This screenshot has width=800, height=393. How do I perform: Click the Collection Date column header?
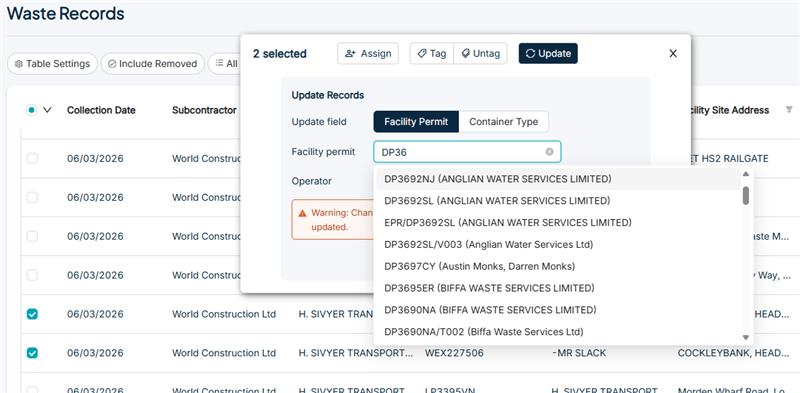click(x=101, y=110)
